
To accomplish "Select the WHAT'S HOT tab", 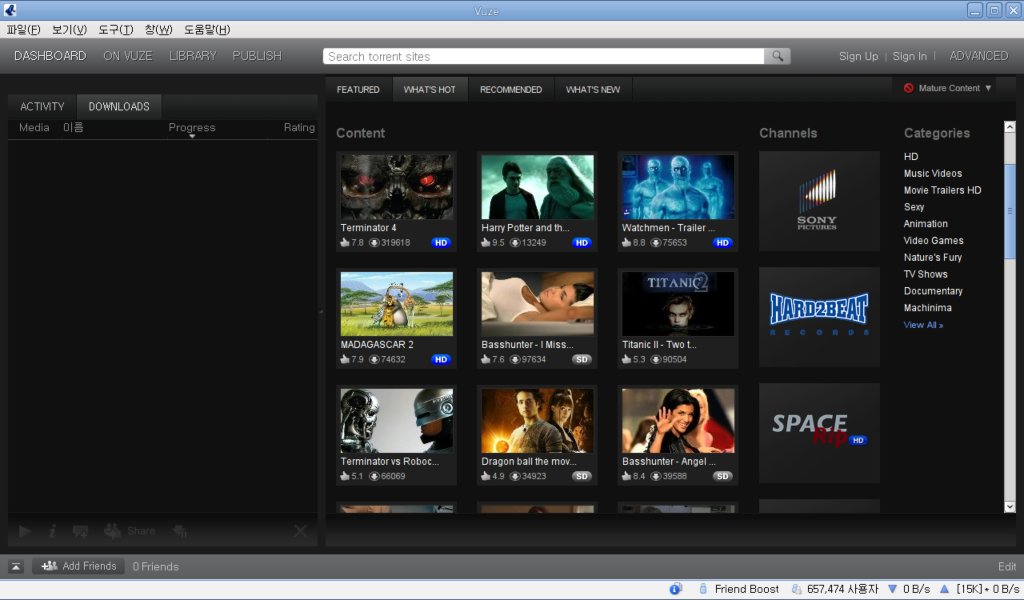I will coord(430,89).
